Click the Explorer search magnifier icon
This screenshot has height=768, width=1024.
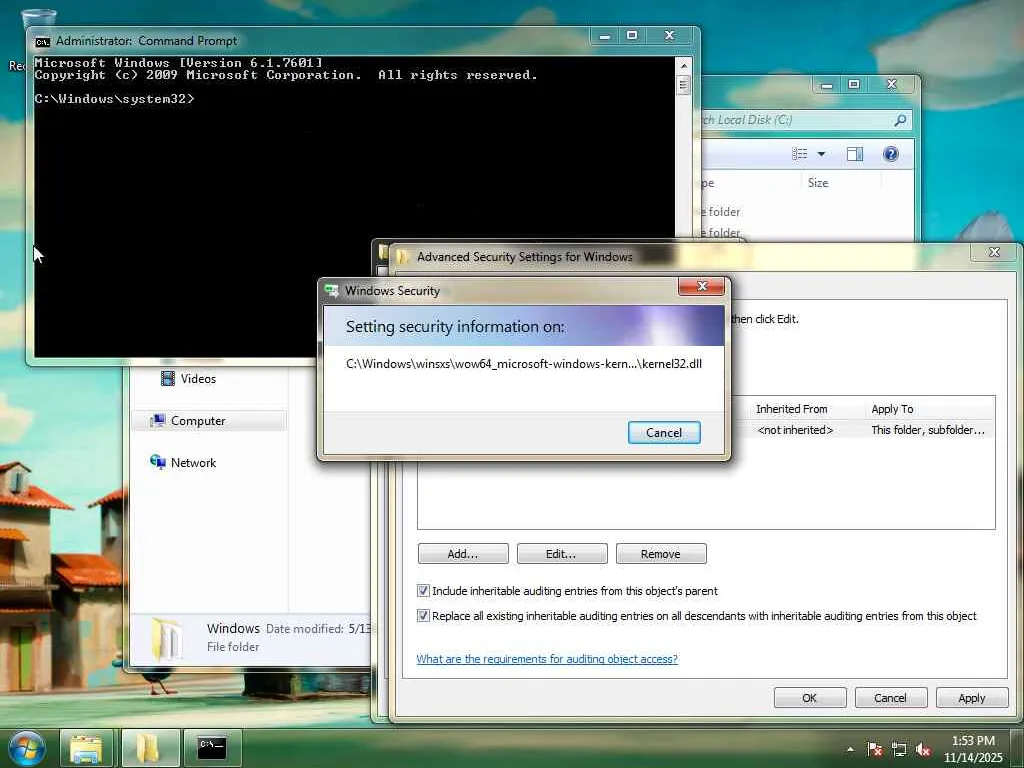(x=900, y=120)
